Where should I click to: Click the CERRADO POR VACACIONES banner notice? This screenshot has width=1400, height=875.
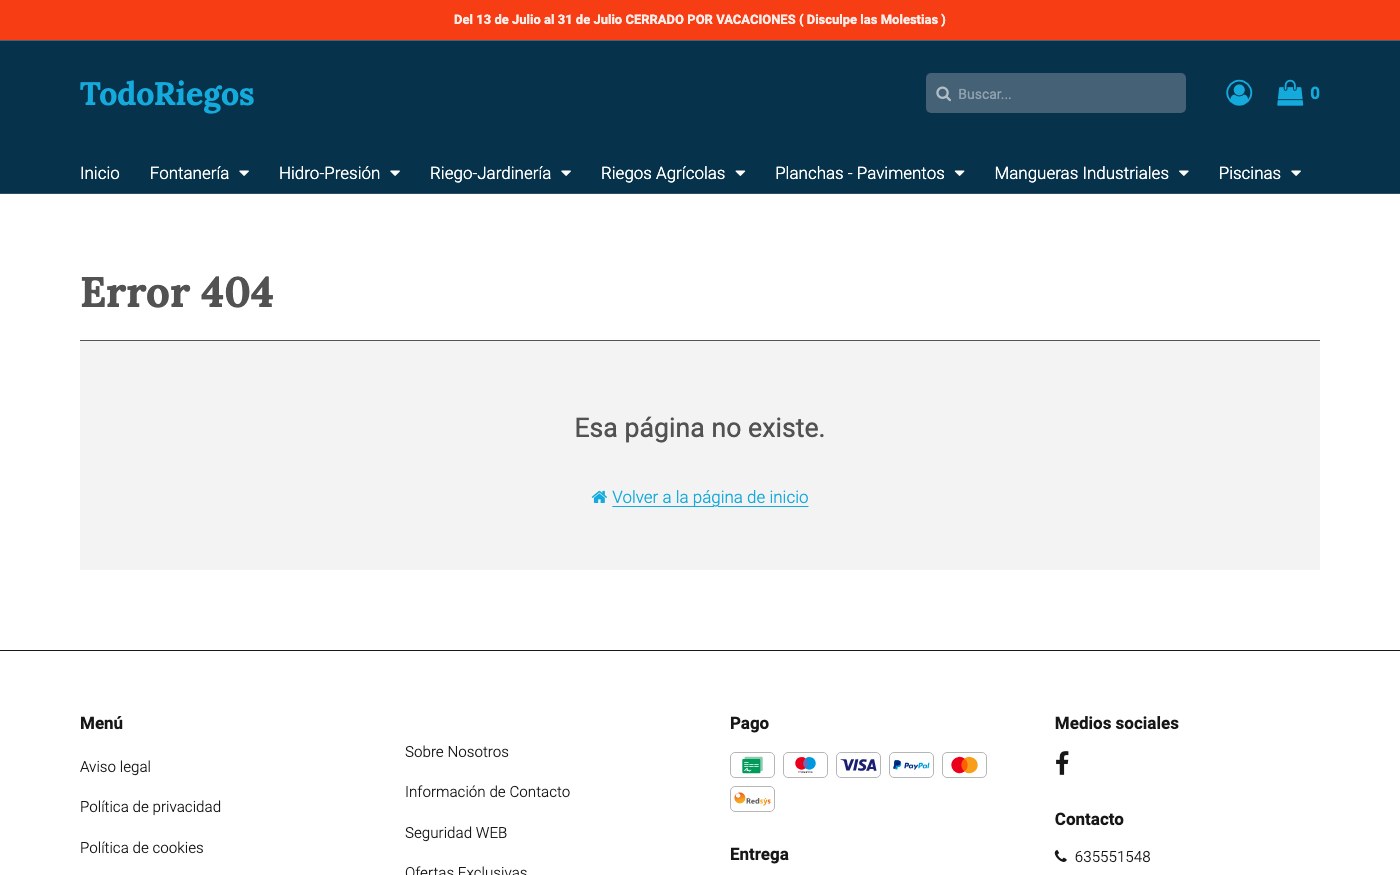coord(700,20)
